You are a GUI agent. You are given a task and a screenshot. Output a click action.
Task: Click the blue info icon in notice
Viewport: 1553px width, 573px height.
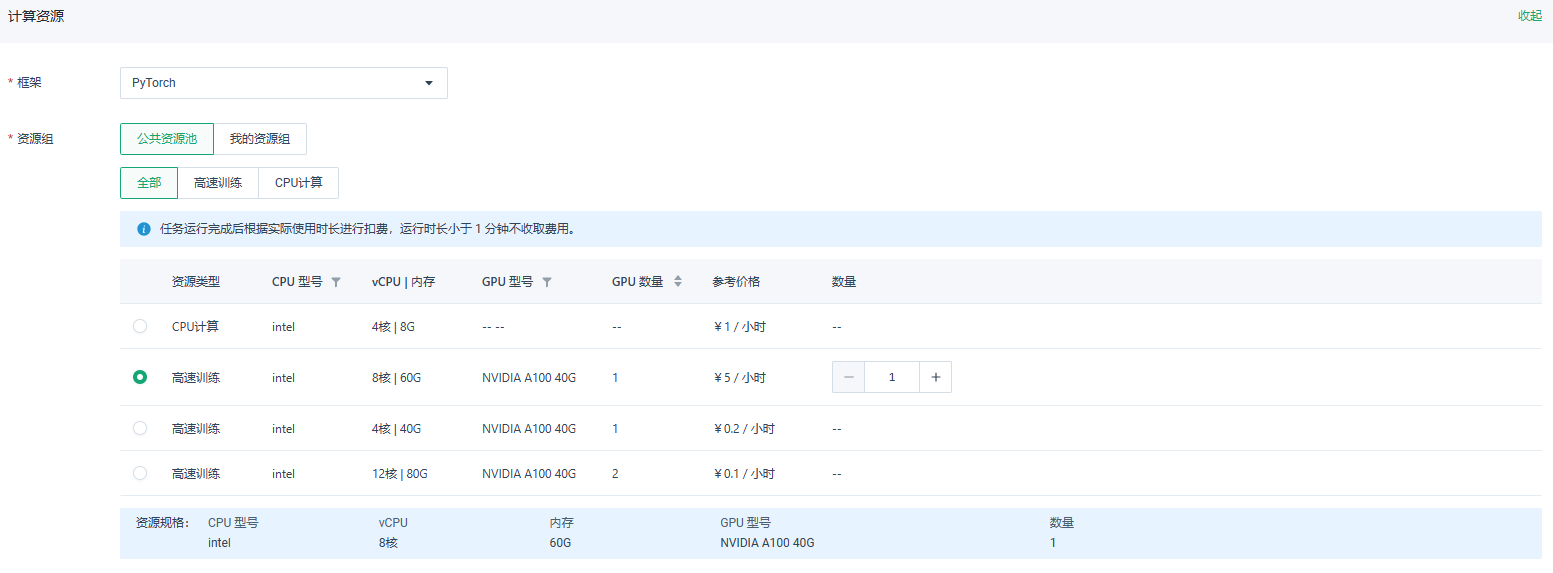click(x=143, y=229)
